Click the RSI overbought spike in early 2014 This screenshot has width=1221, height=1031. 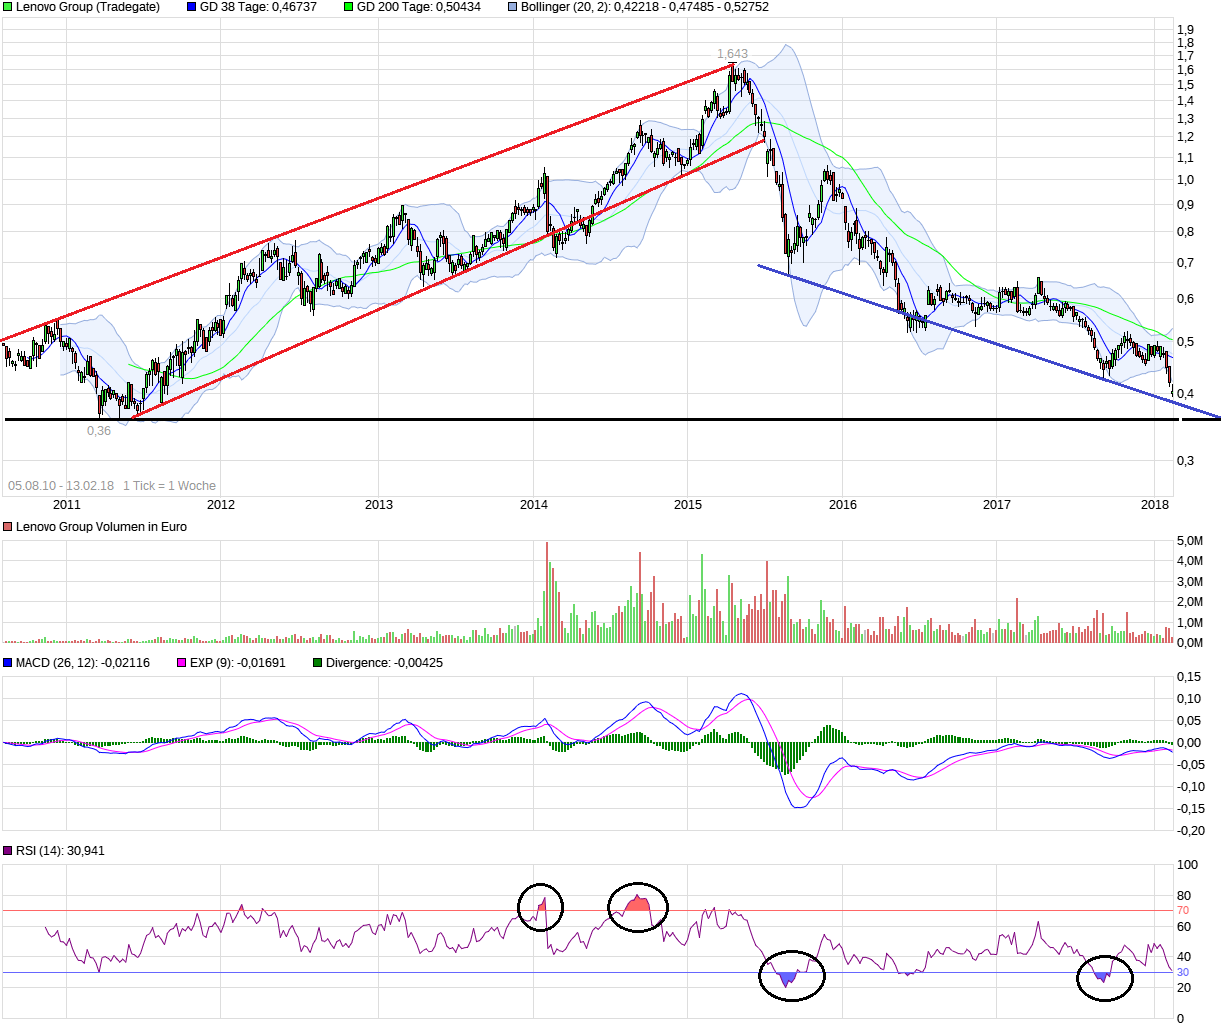pyautogui.click(x=542, y=905)
